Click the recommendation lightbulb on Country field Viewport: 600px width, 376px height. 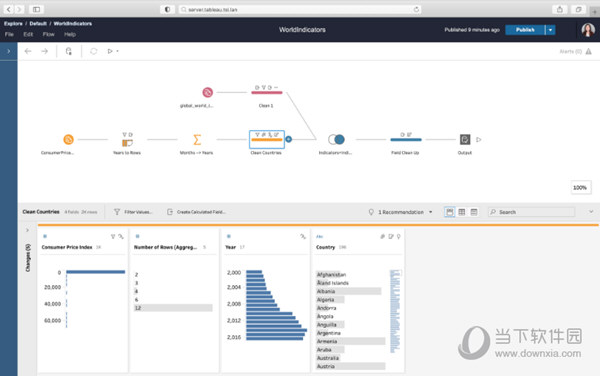pos(399,237)
